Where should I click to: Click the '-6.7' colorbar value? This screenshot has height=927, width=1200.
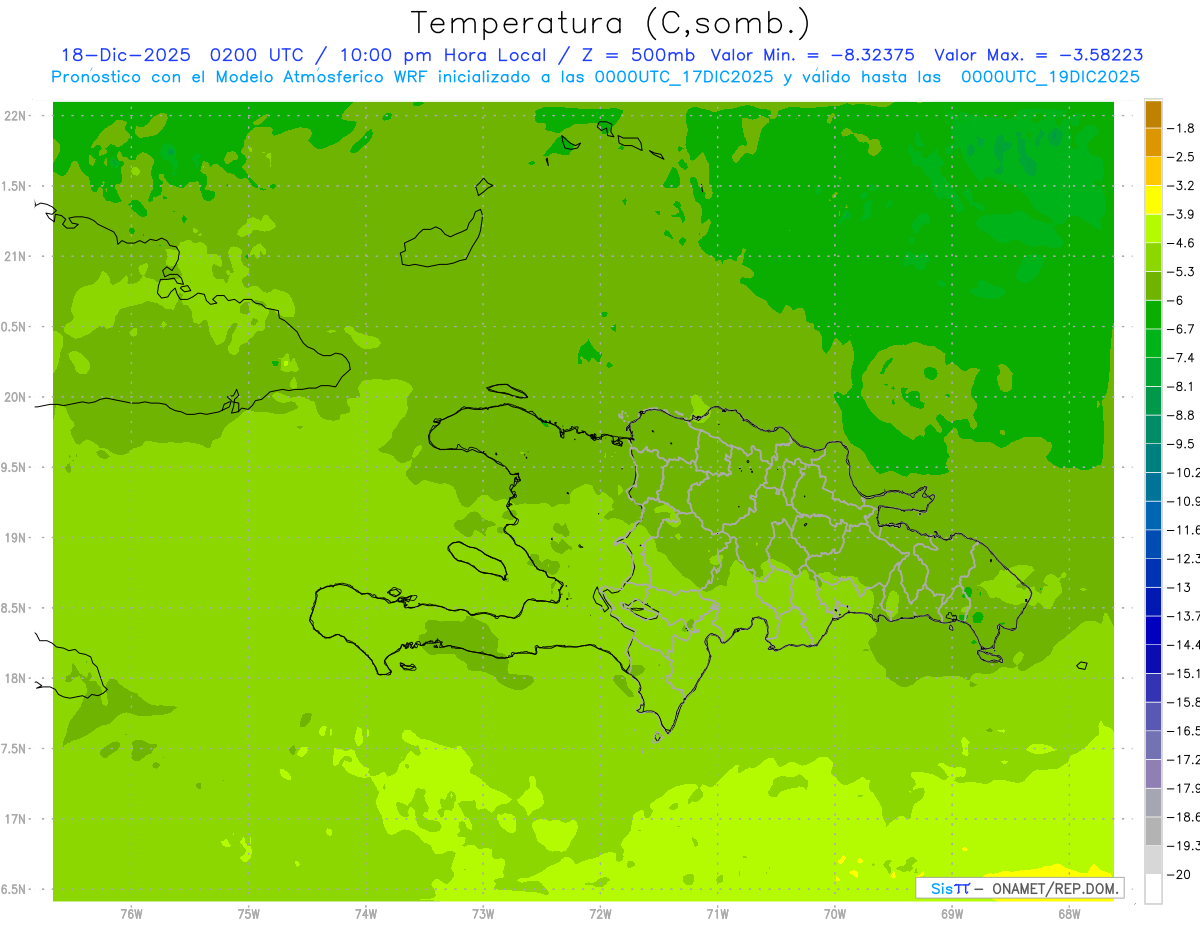(x=1181, y=329)
